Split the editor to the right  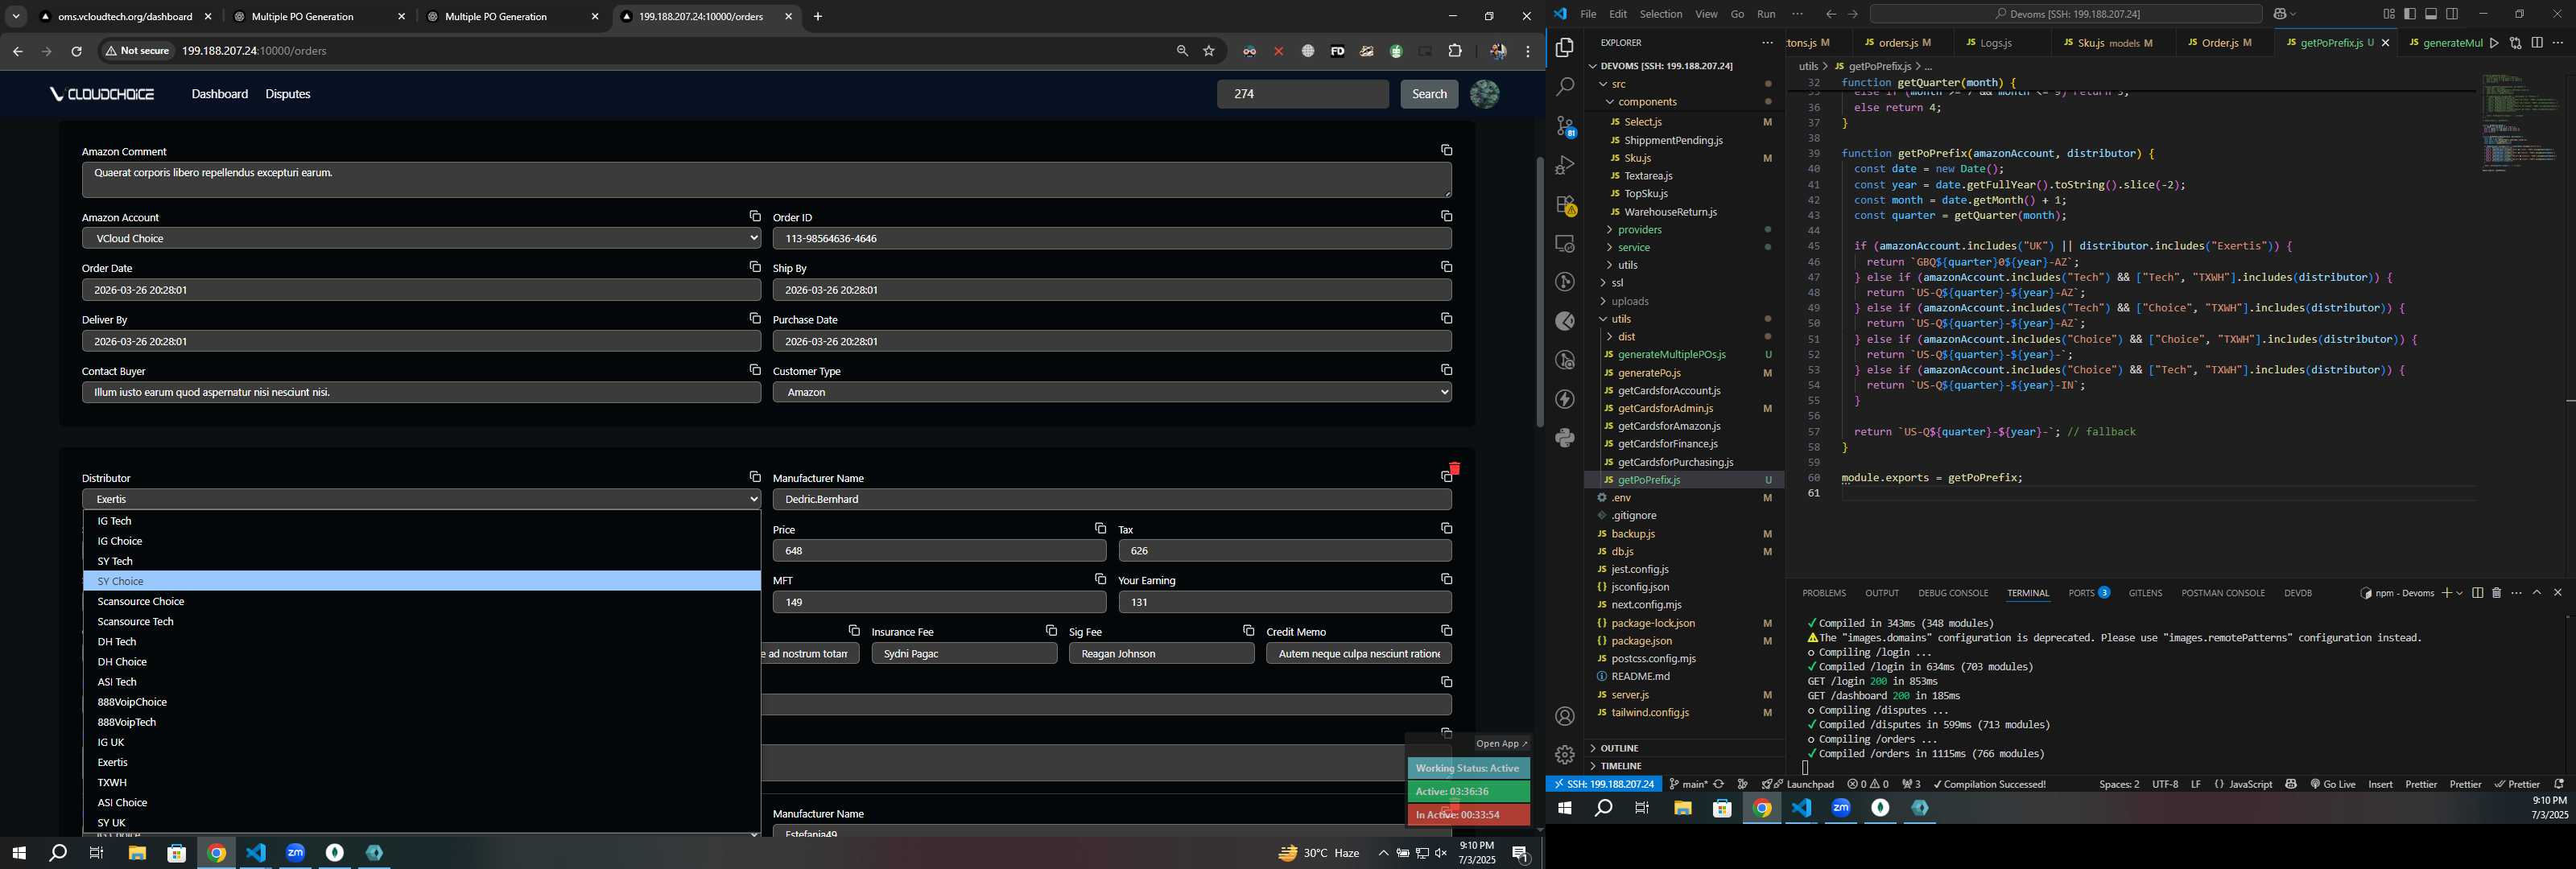(2537, 43)
